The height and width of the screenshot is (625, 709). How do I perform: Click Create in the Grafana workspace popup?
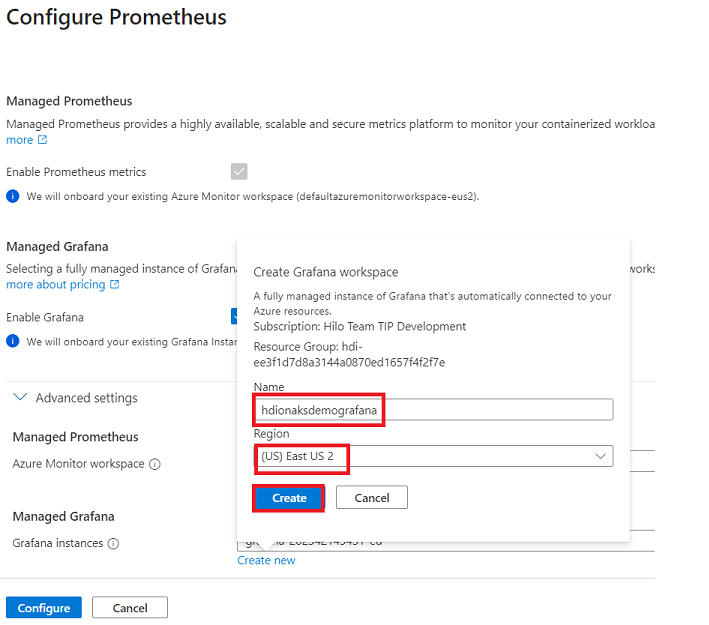click(x=289, y=498)
